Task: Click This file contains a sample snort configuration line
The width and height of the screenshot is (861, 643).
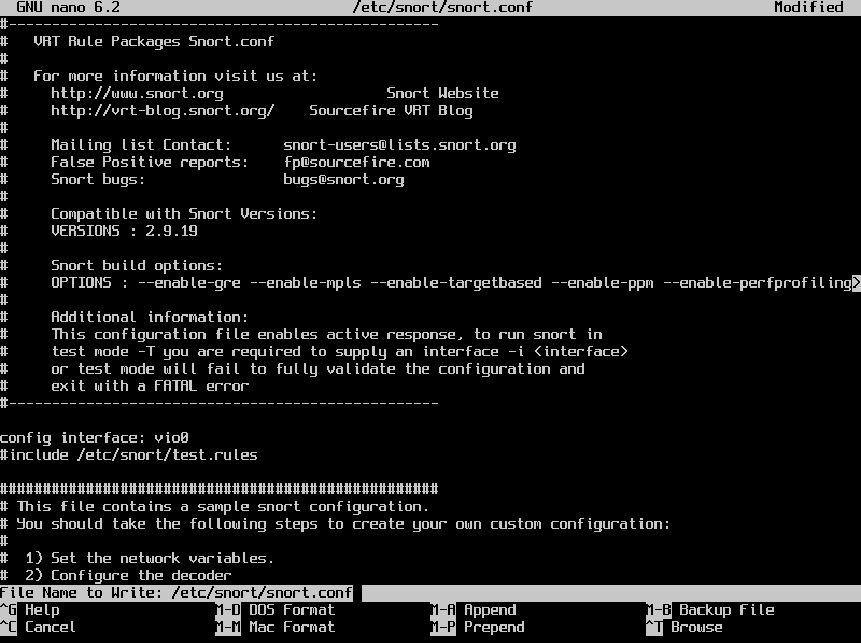Action: 214,507
